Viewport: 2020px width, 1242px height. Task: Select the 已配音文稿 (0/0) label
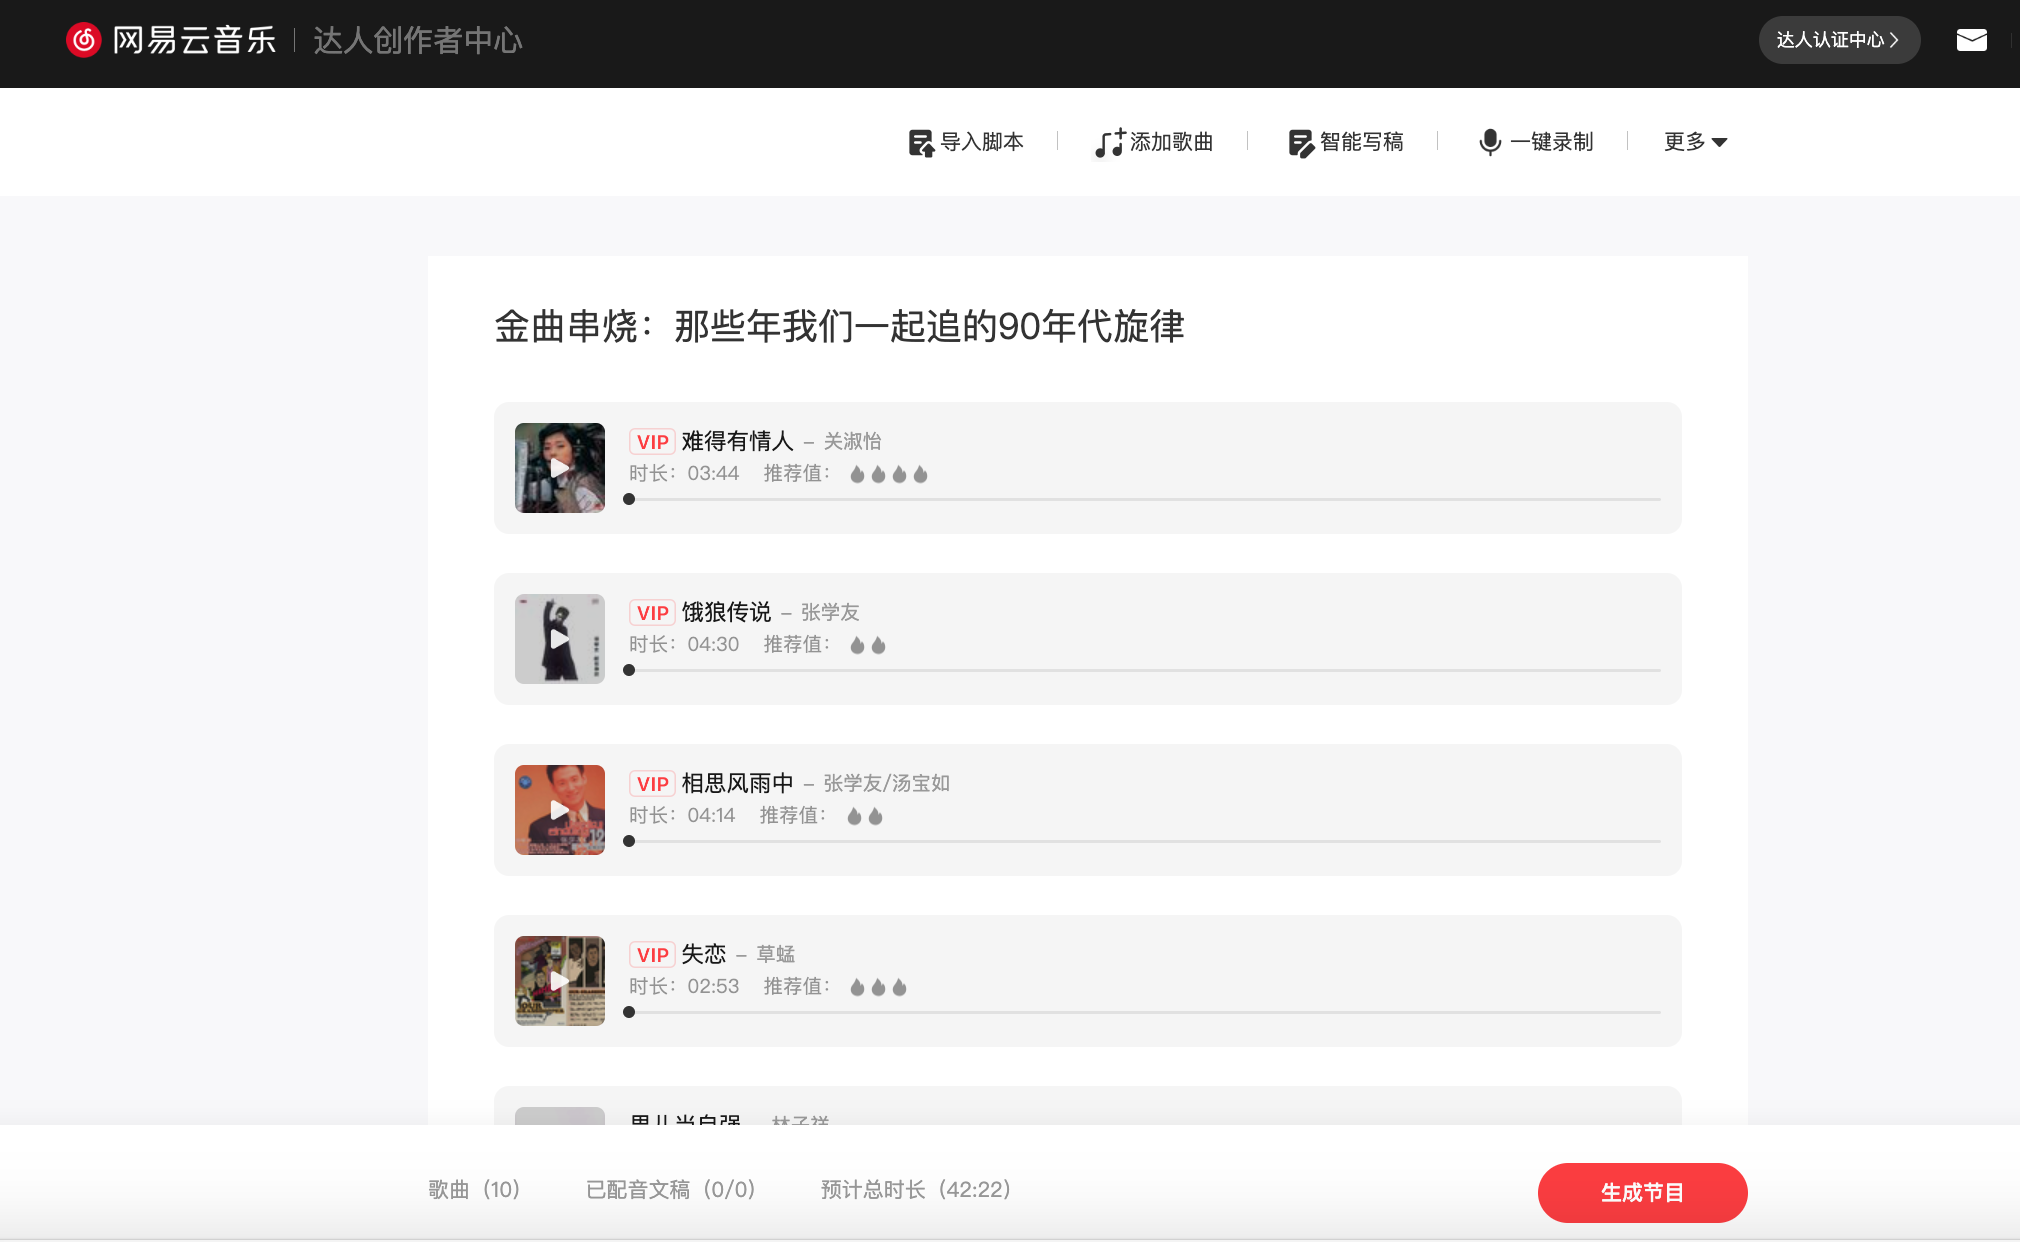tap(670, 1190)
